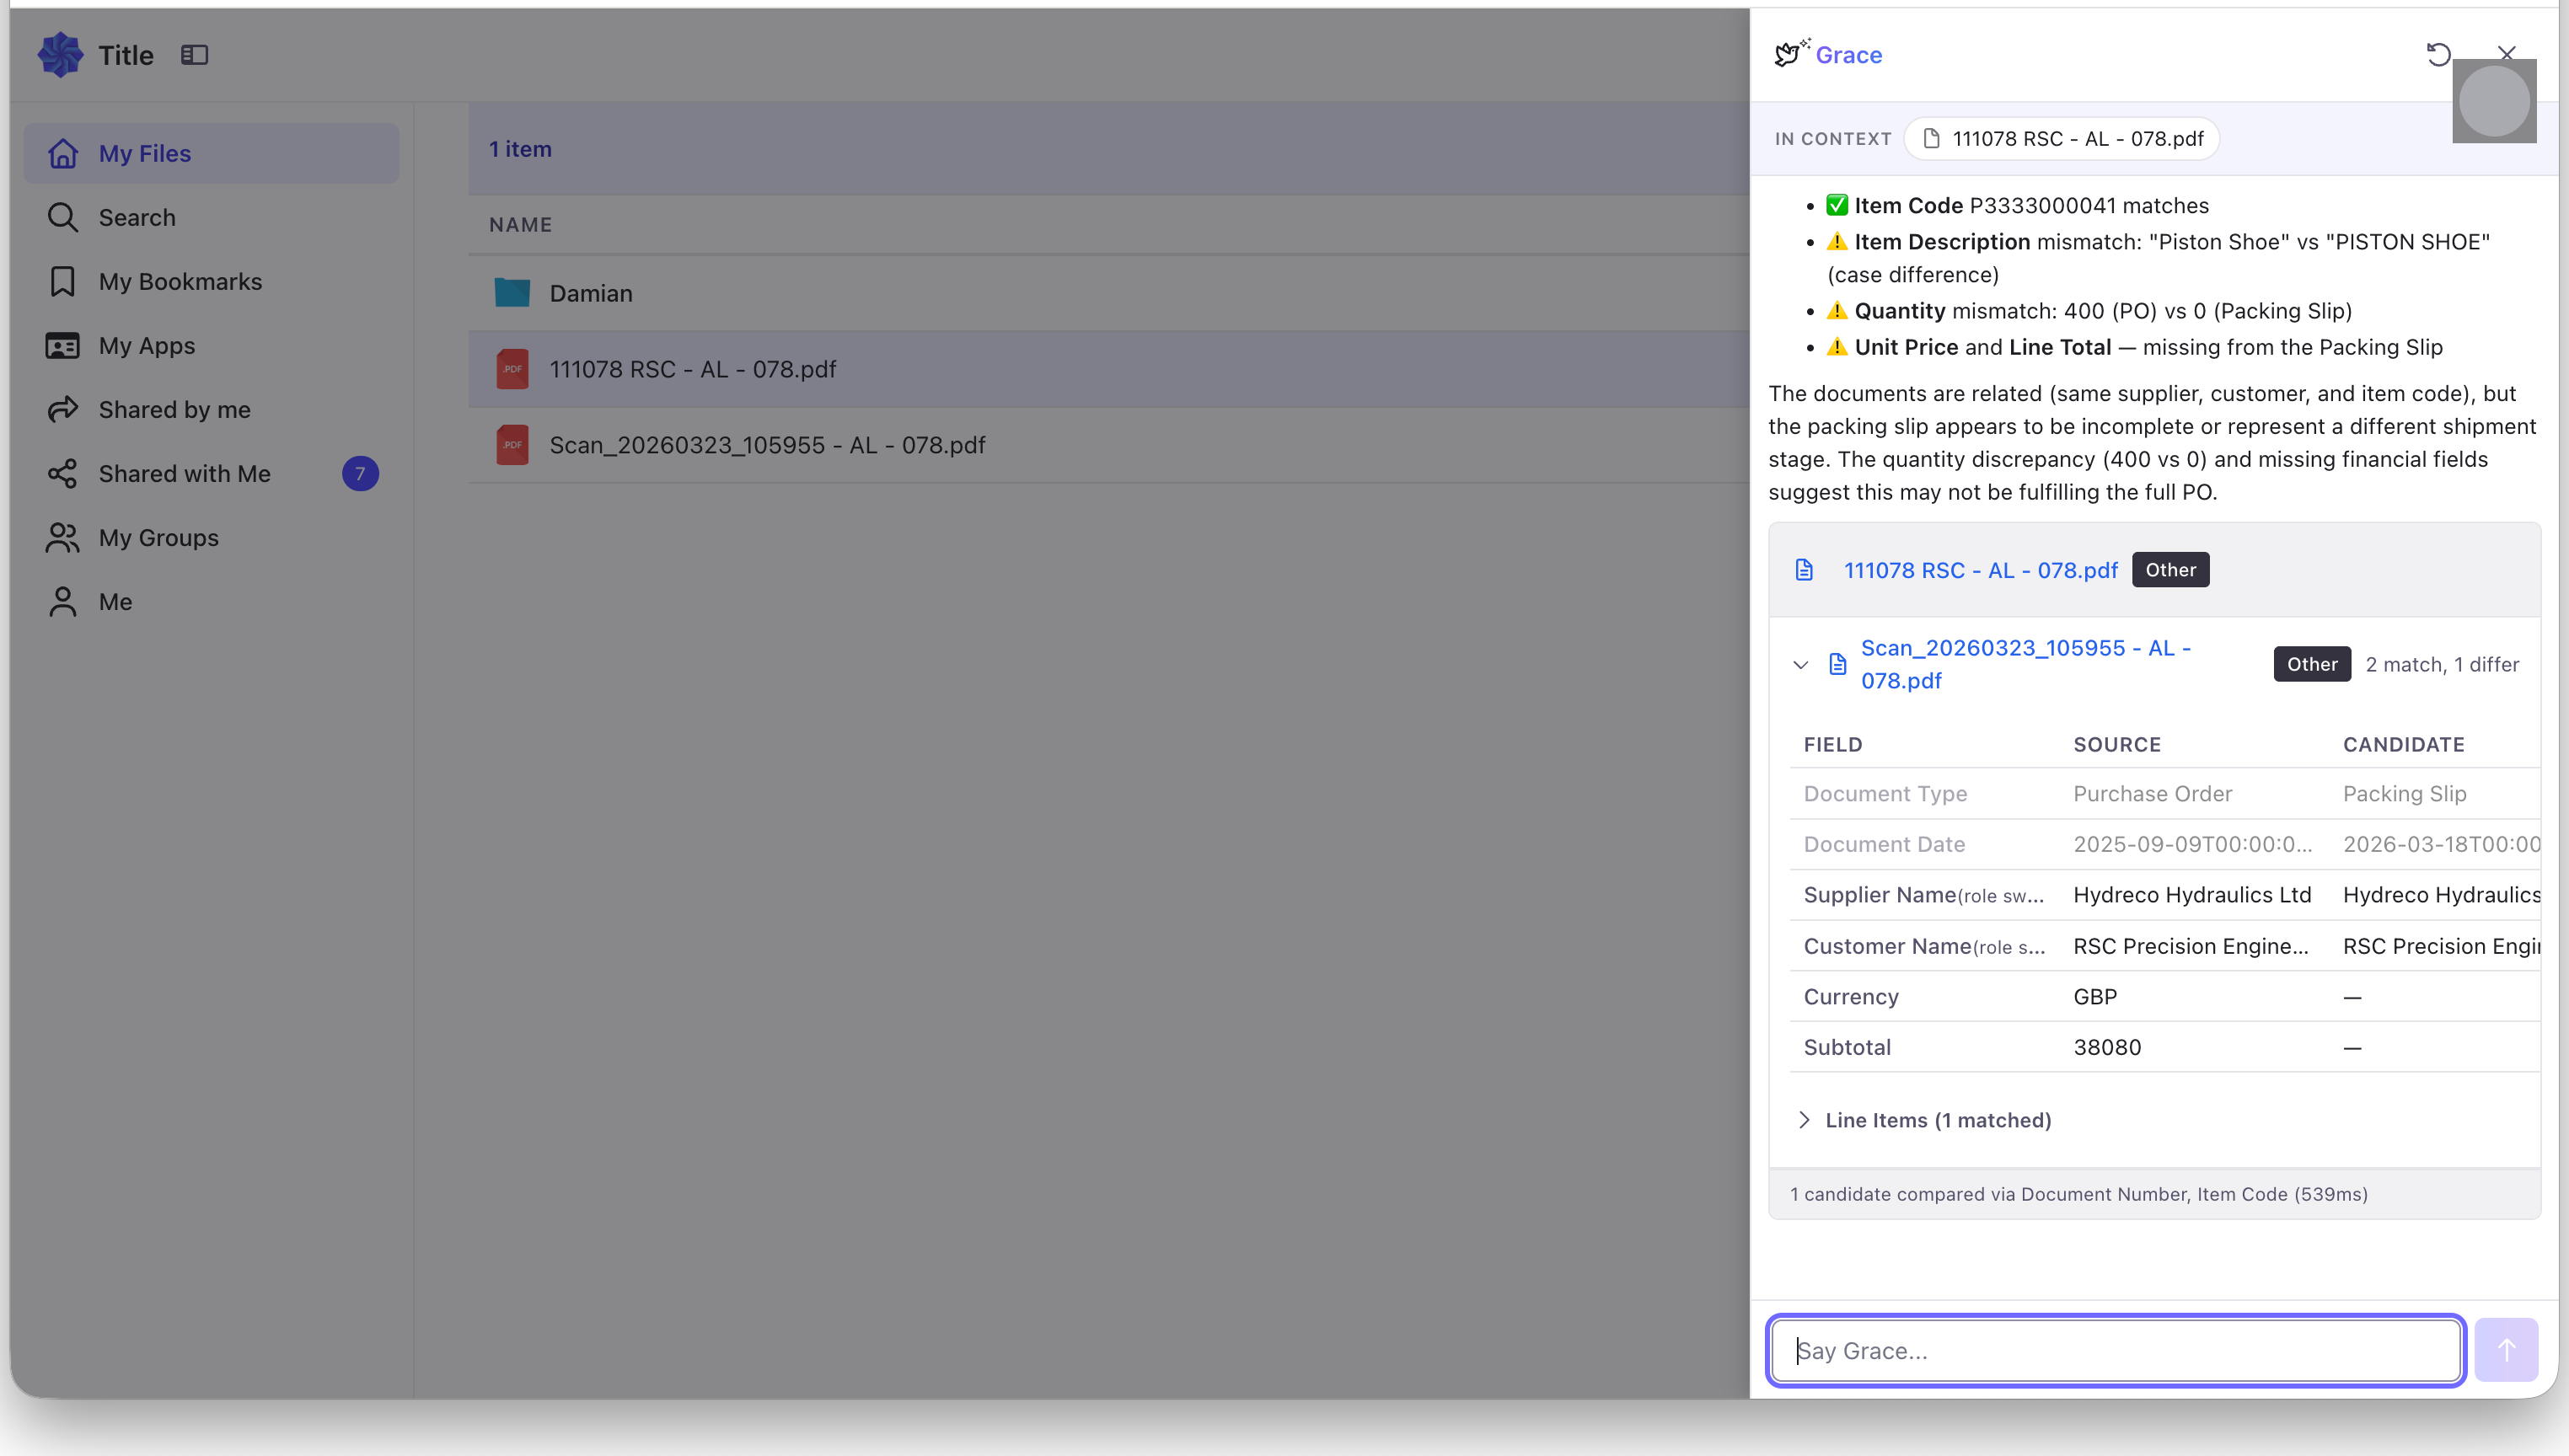
Task: Open Shared with Me section
Action: tap(184, 473)
